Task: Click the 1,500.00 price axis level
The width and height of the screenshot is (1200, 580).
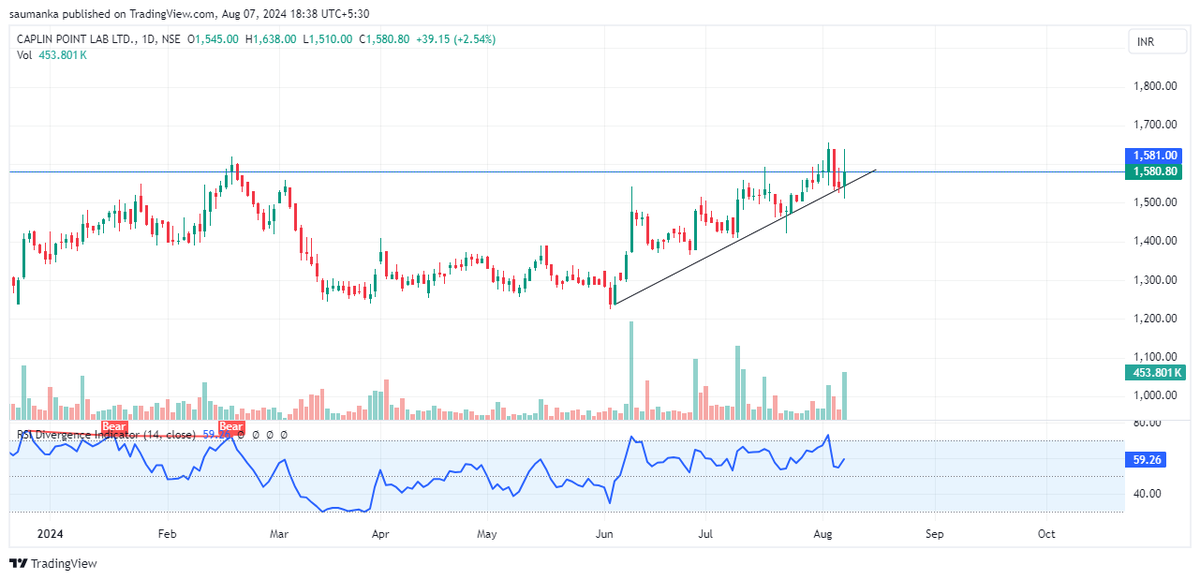Action: pos(1154,202)
